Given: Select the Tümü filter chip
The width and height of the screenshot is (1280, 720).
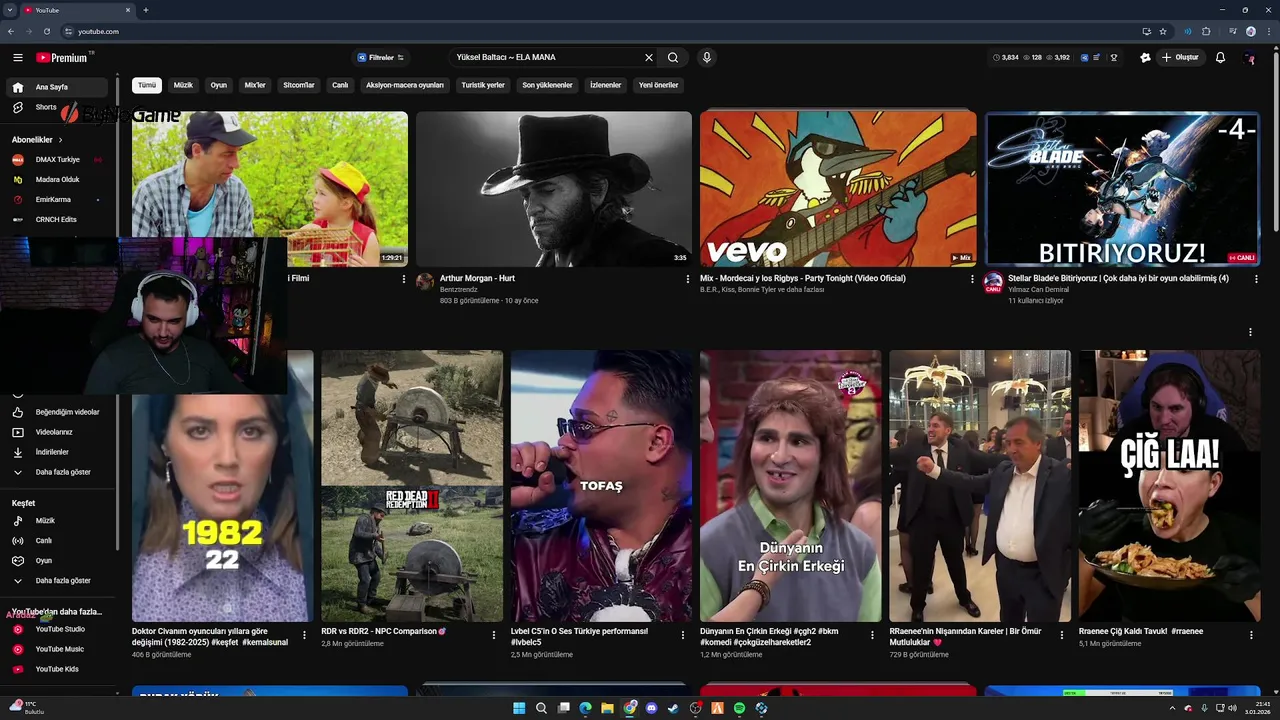Looking at the screenshot, I should 147,85.
